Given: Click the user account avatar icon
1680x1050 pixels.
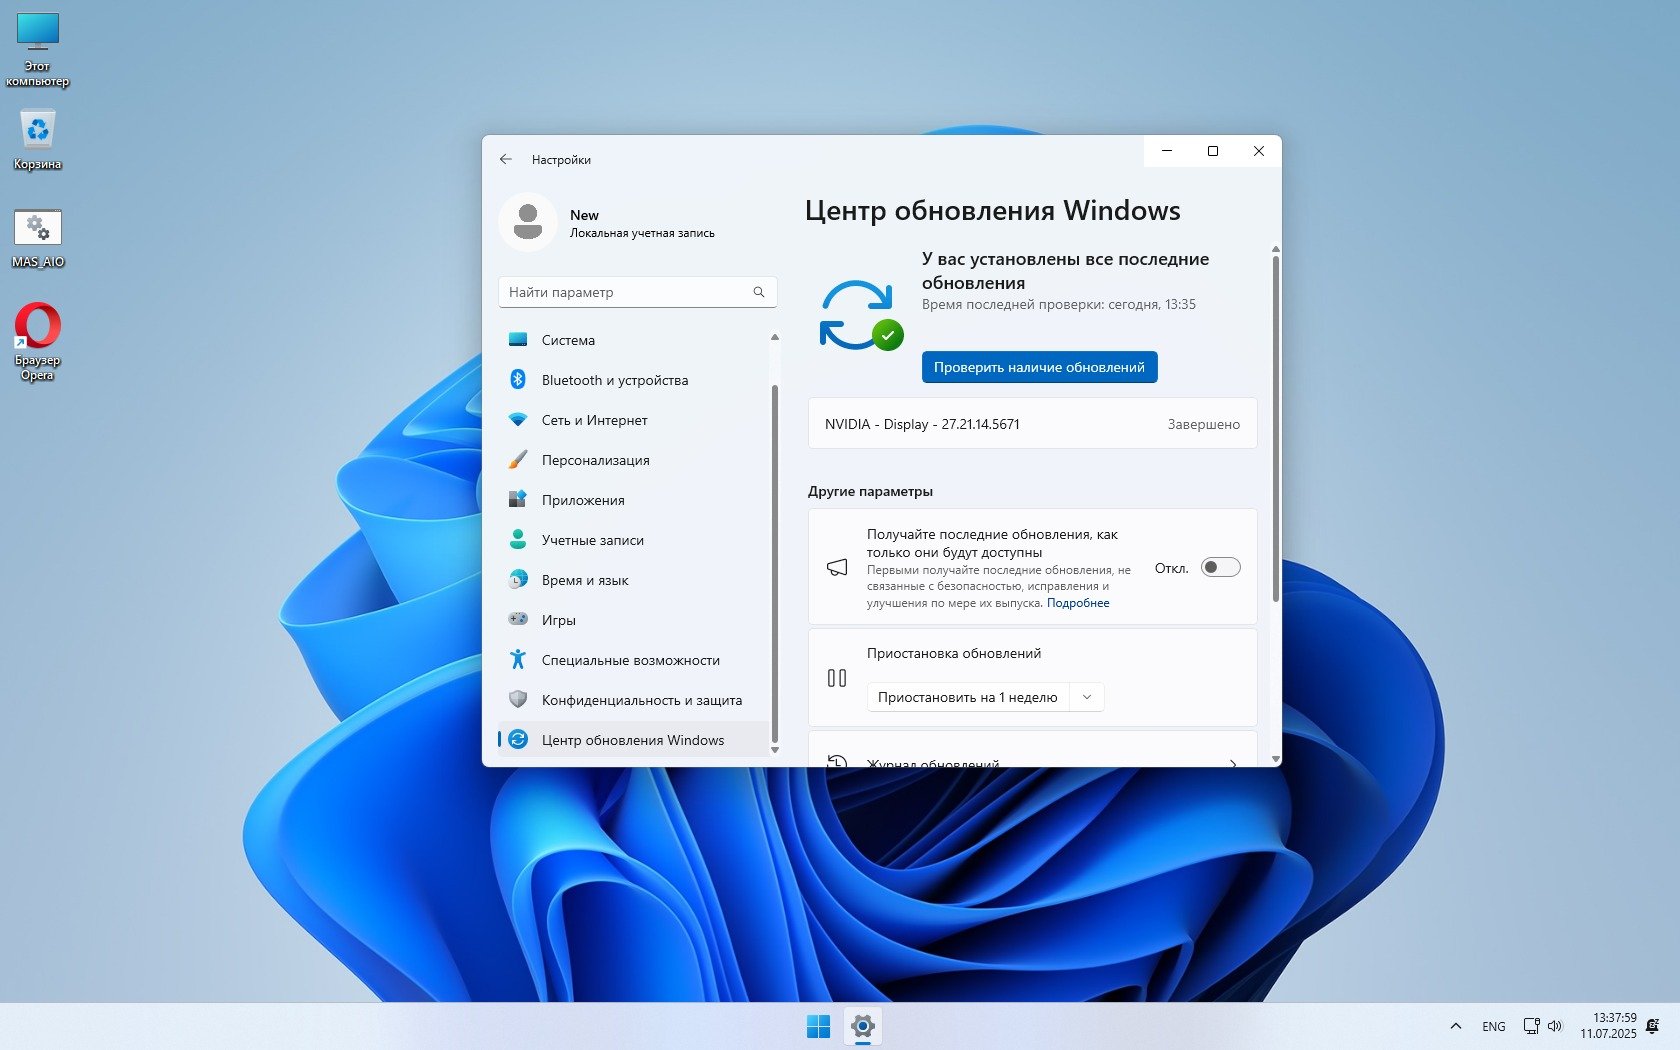Looking at the screenshot, I should (x=527, y=222).
